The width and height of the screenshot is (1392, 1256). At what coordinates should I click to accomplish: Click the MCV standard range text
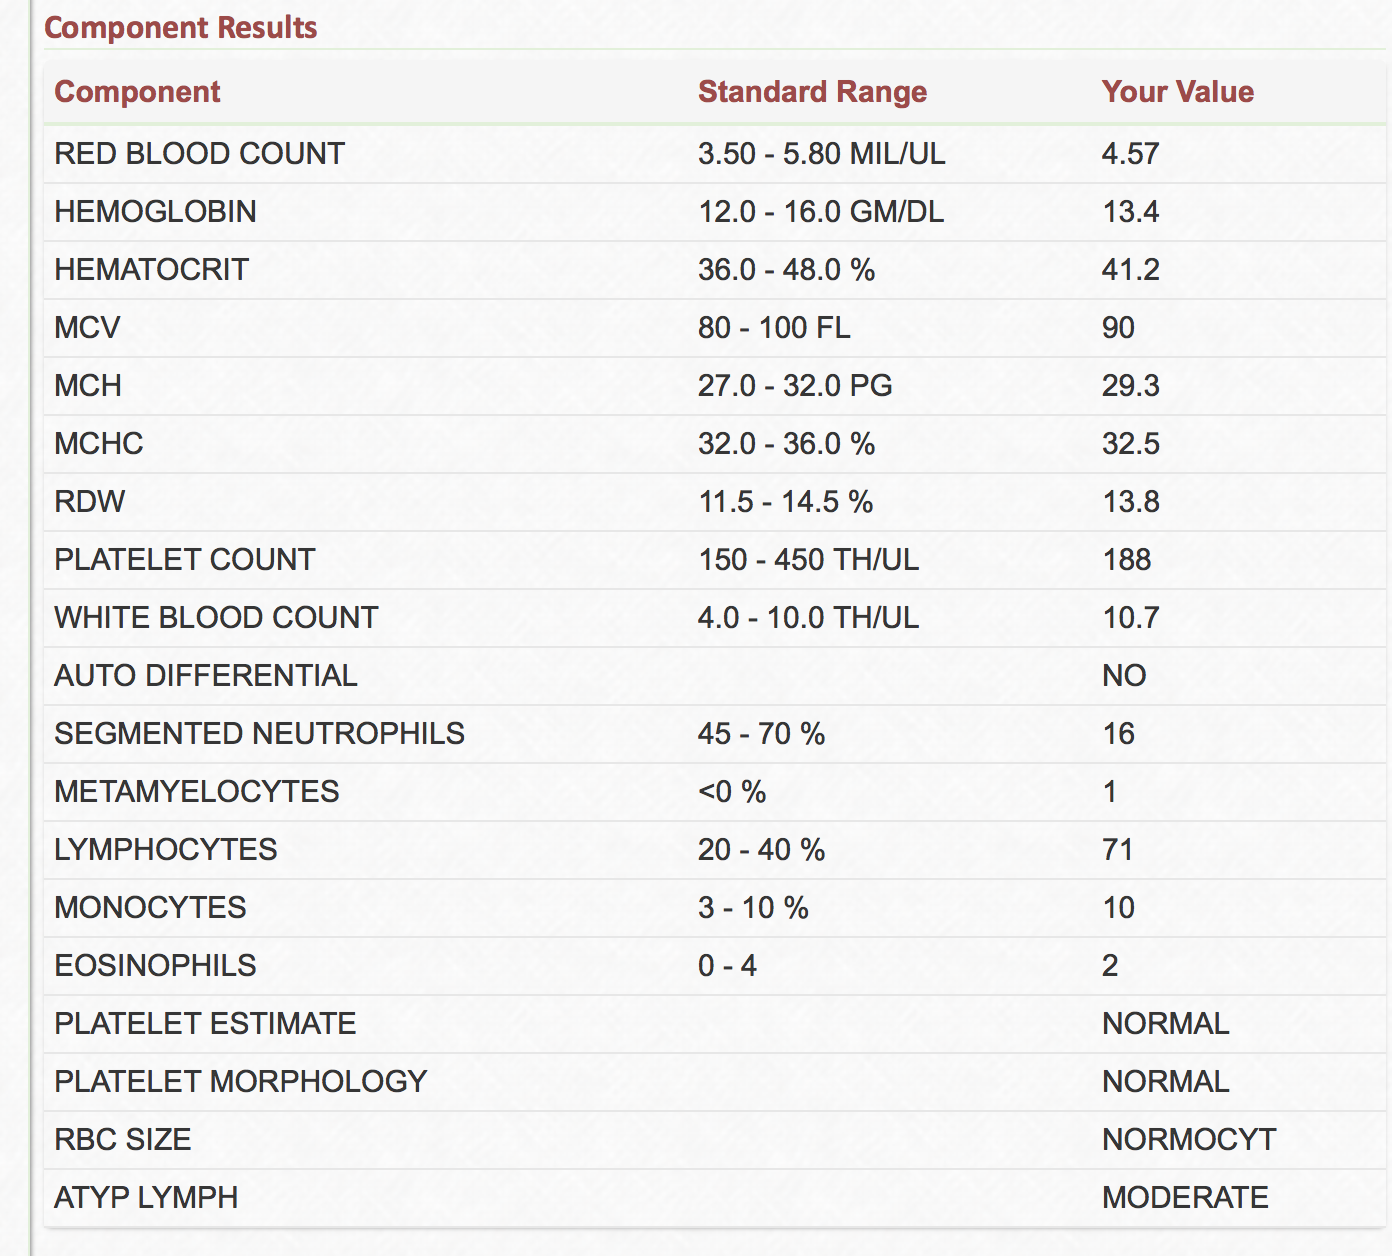774,328
